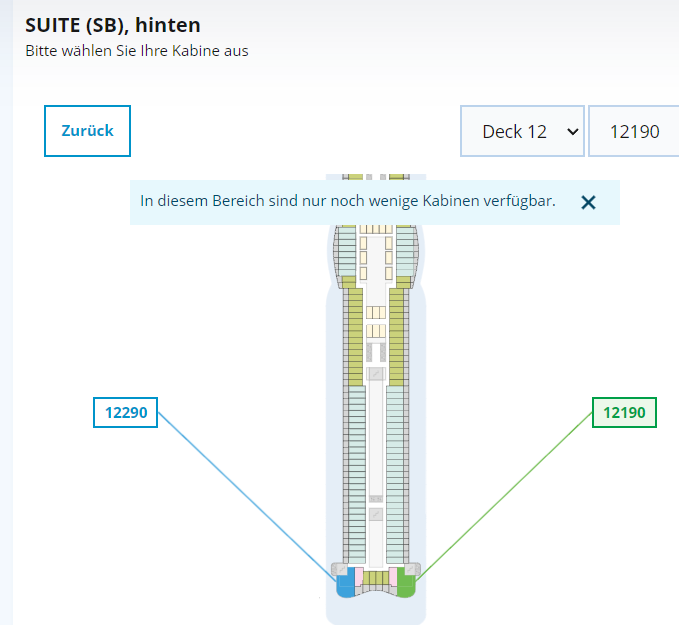Click the right pink cabin at the stern

[393, 577]
